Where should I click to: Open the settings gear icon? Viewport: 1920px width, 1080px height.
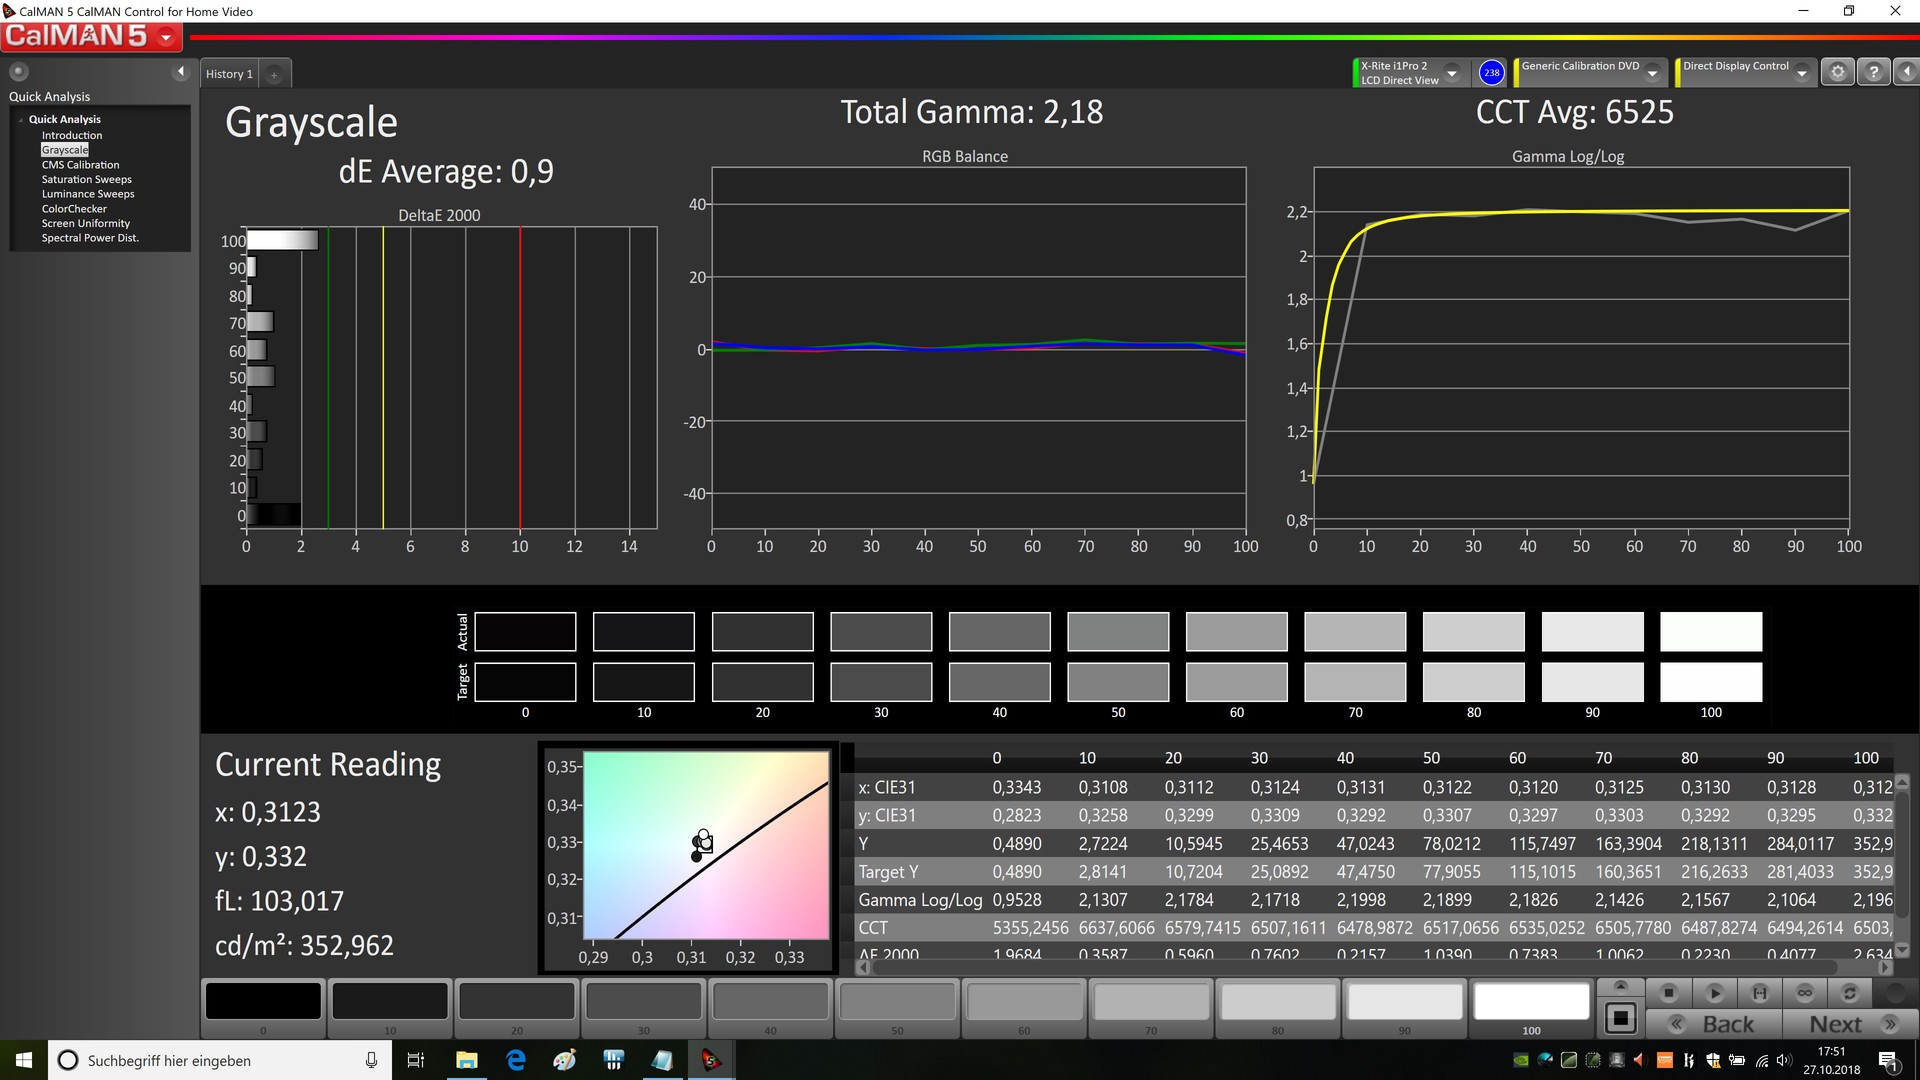1837,72
